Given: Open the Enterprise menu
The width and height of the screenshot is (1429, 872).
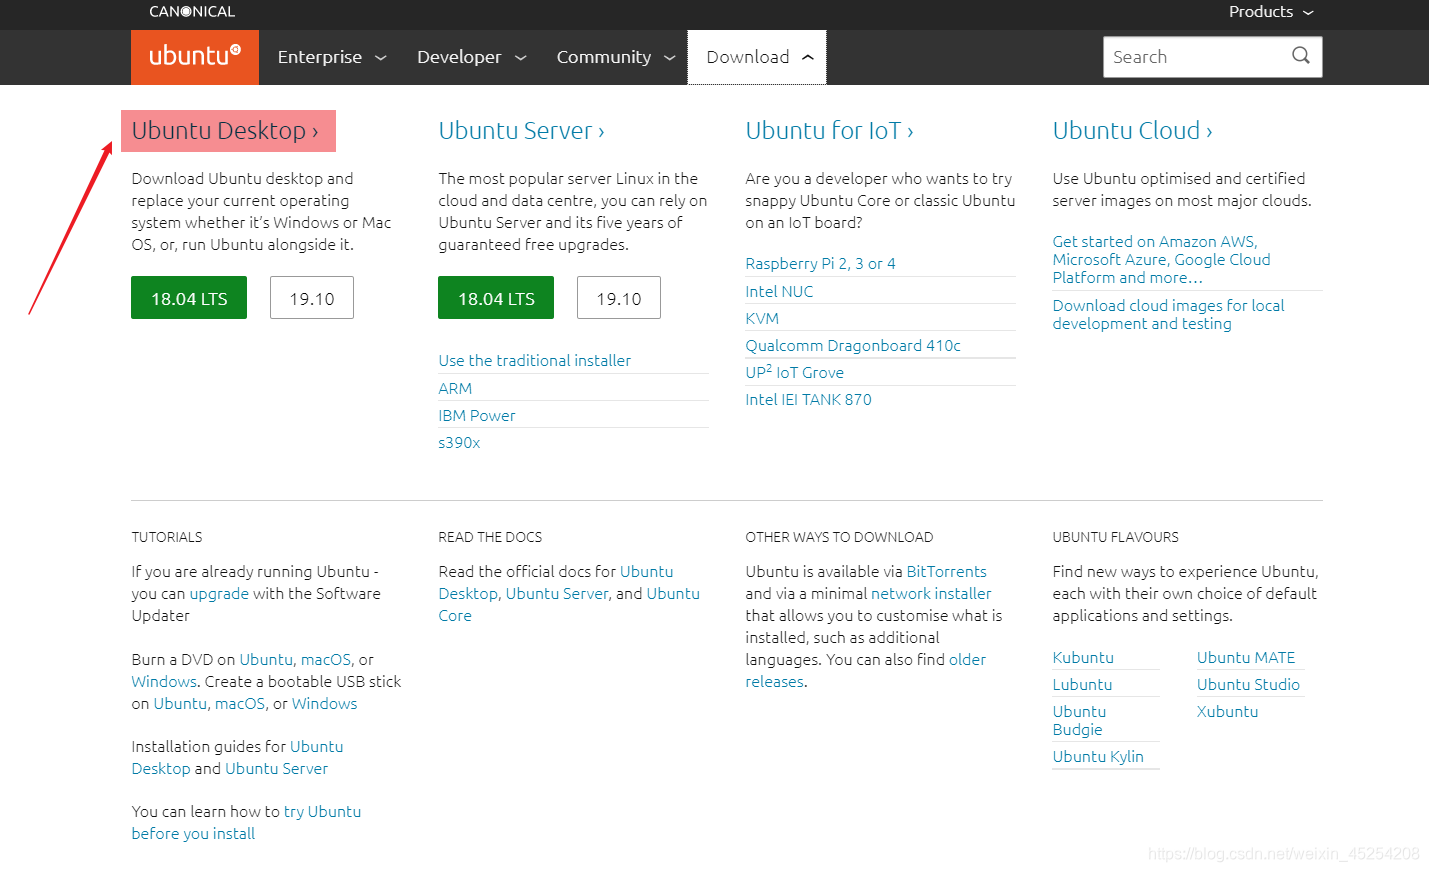Looking at the screenshot, I should pyautogui.click(x=332, y=57).
